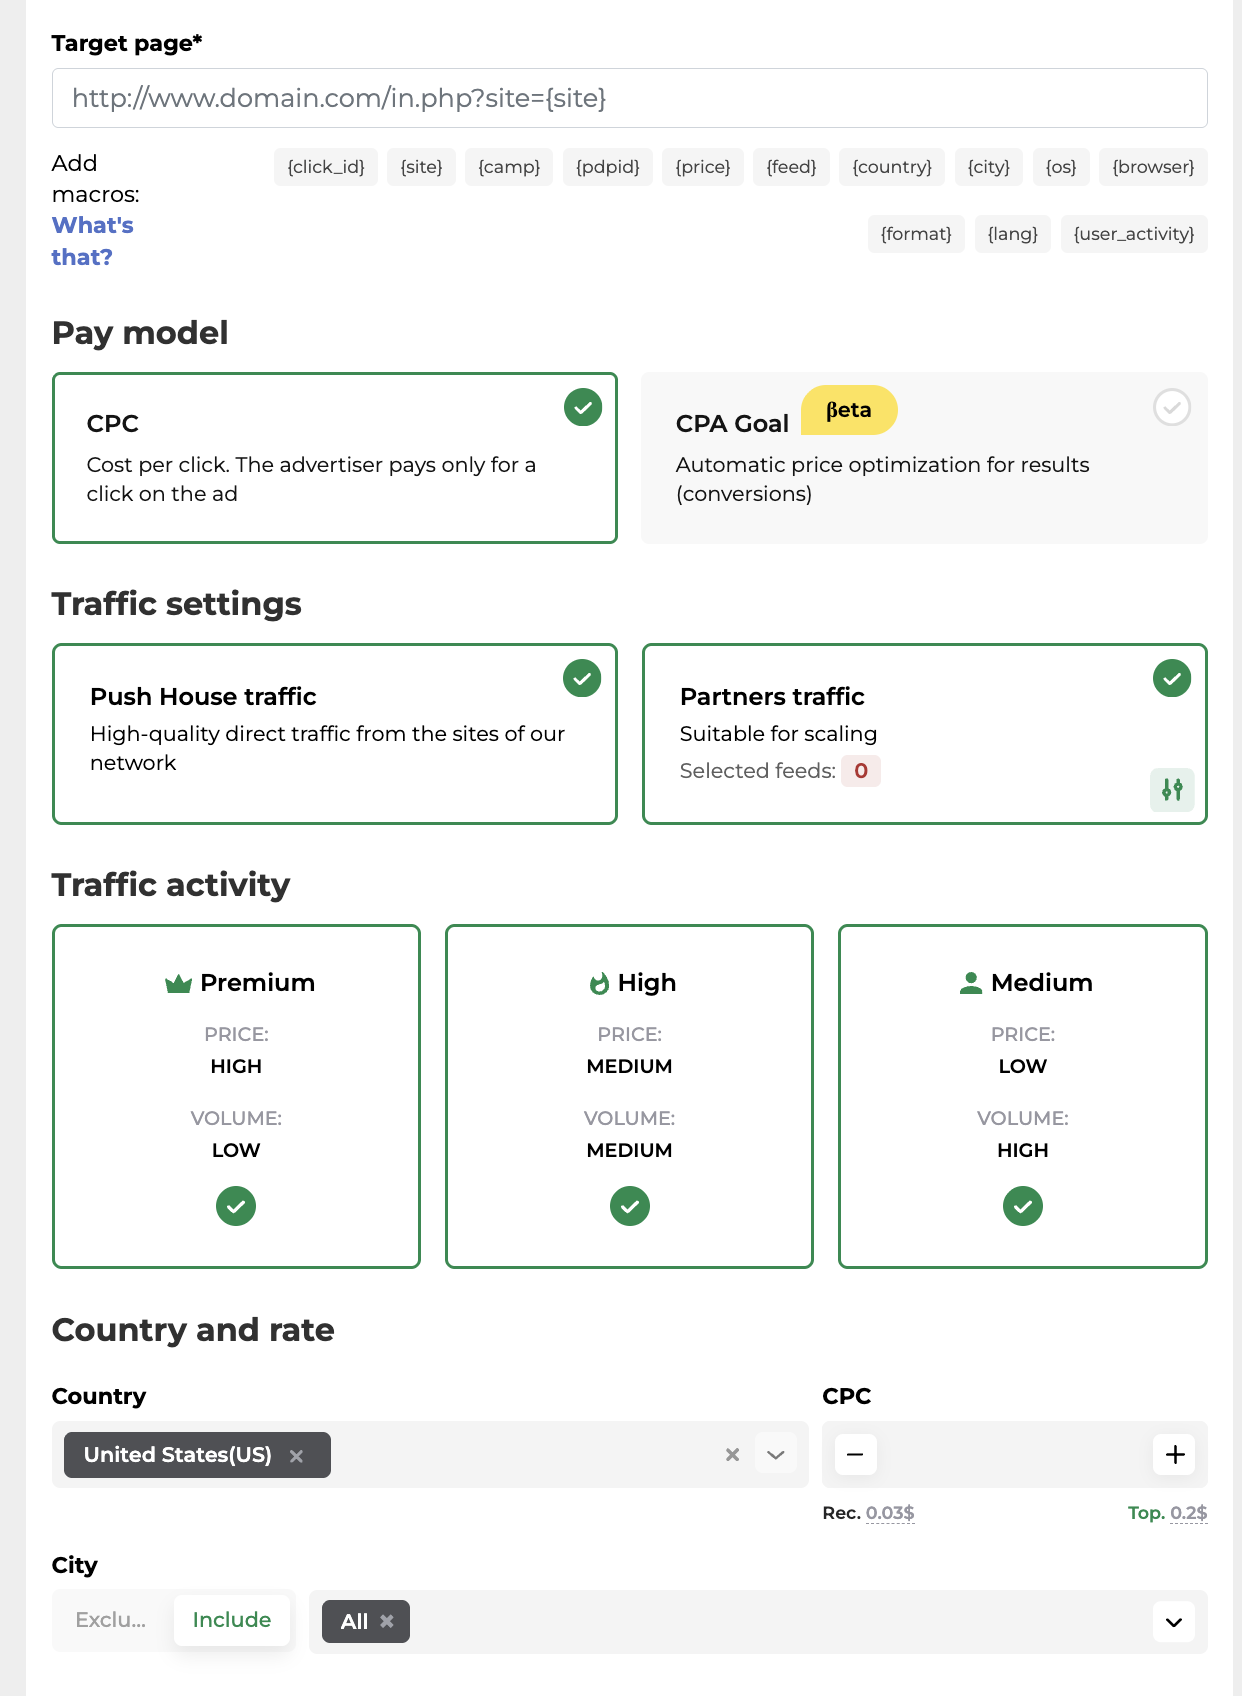This screenshot has width=1242, height=1696.
Task: Remove the All city tag
Action: (x=387, y=1622)
